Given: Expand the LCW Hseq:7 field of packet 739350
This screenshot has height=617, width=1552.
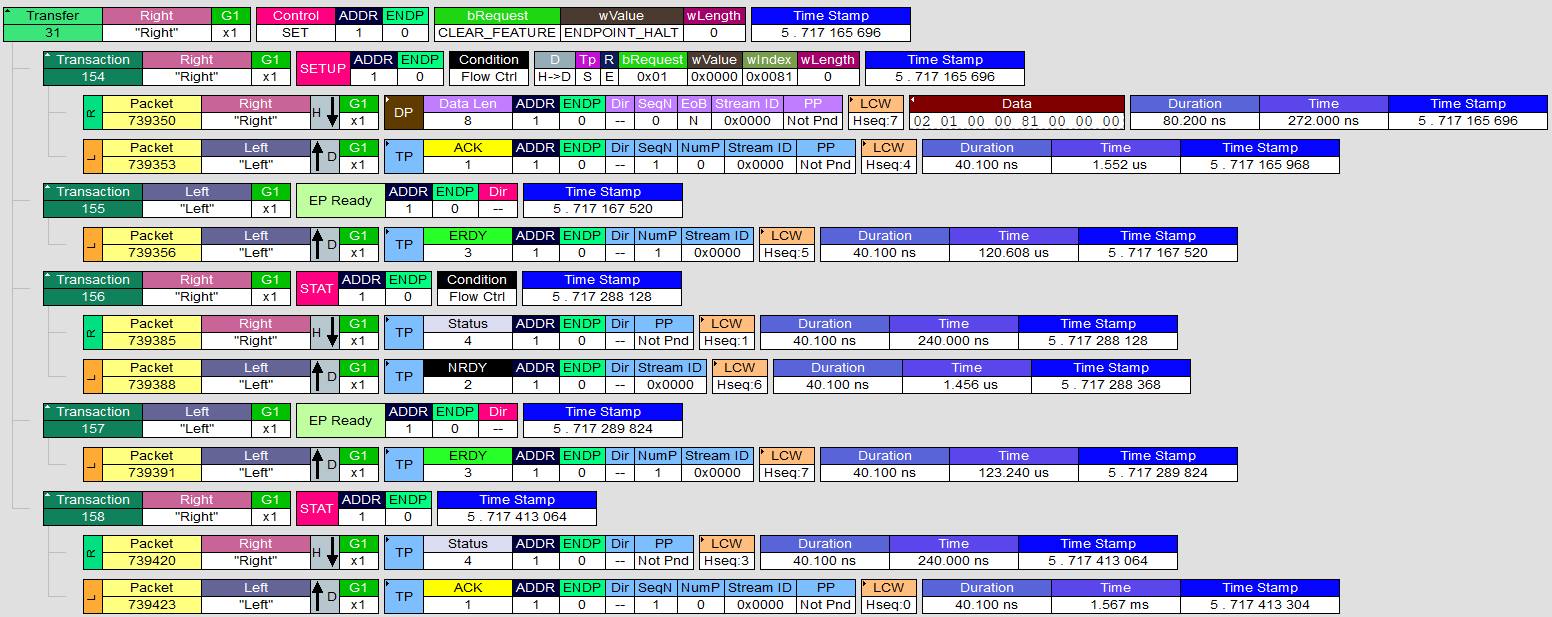Looking at the screenshot, I should pos(853,100).
